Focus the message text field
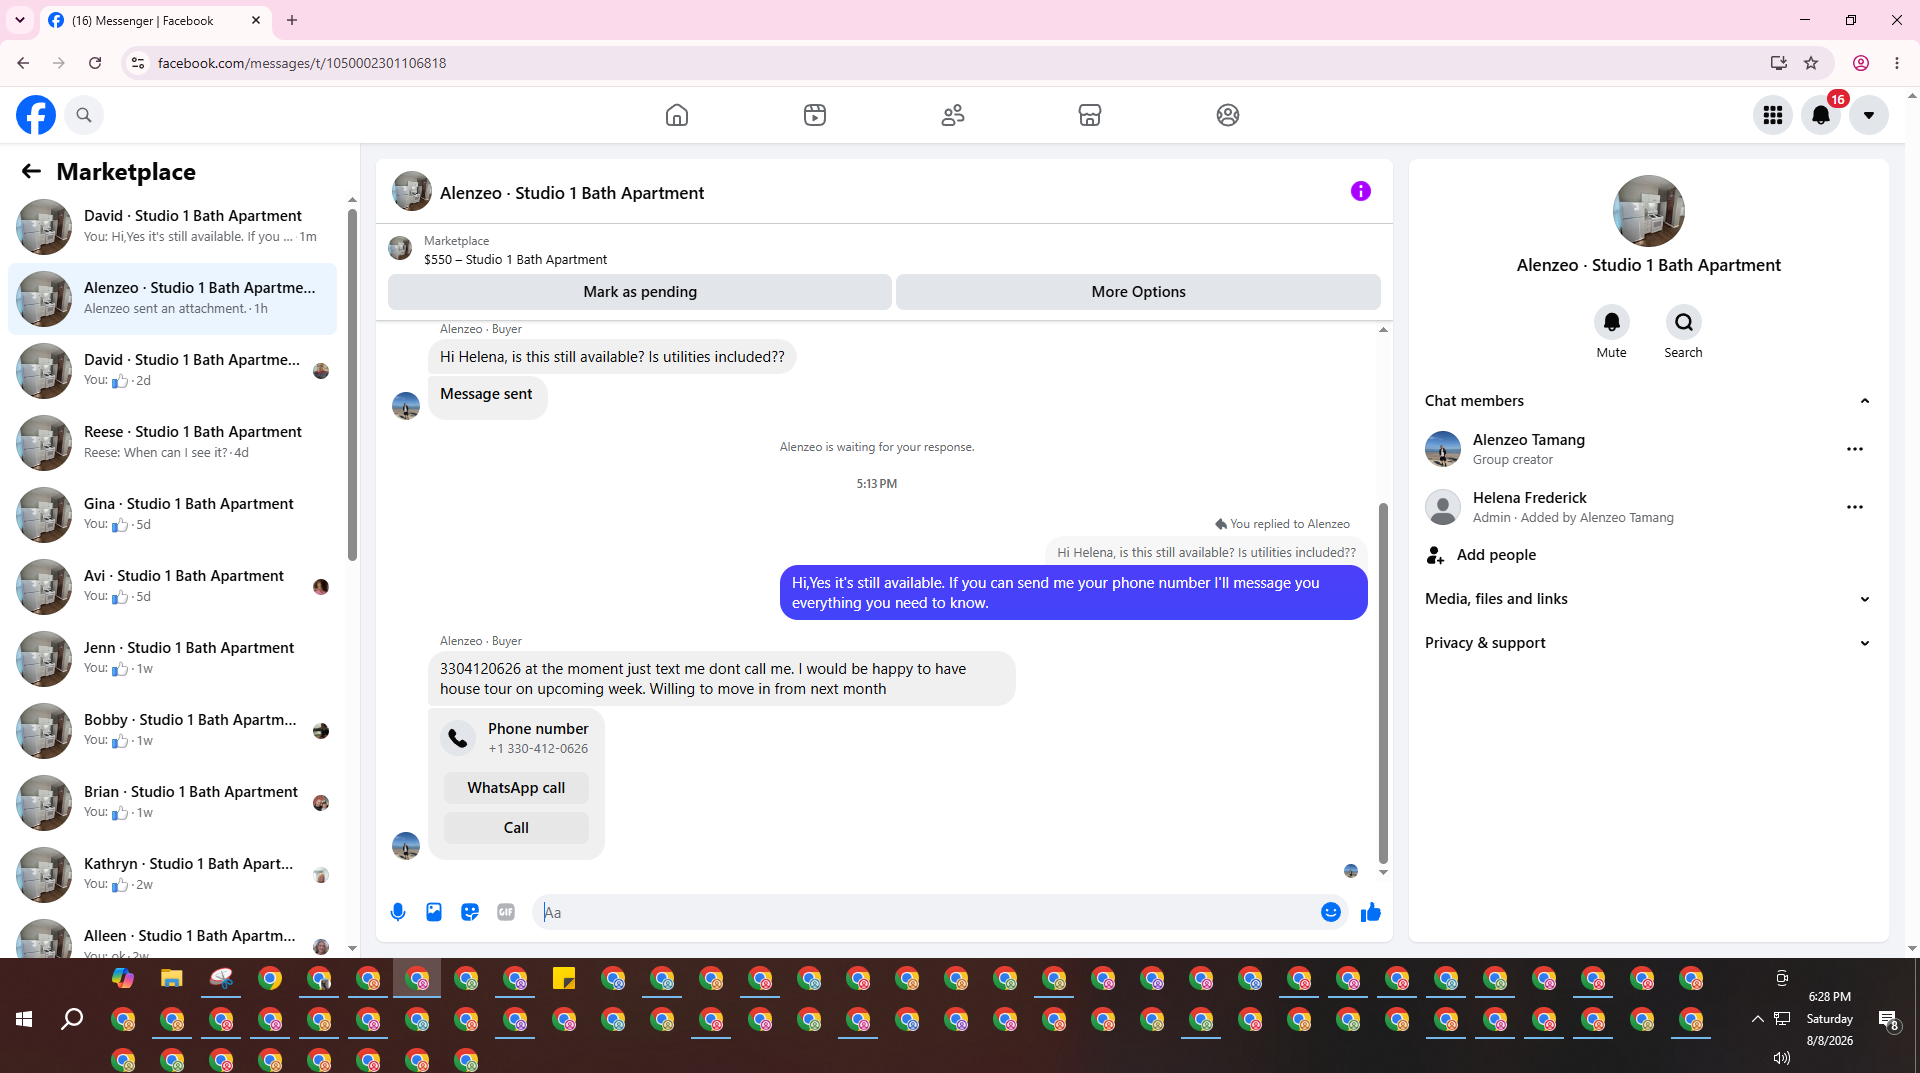This screenshot has width=1920, height=1073. (x=928, y=912)
